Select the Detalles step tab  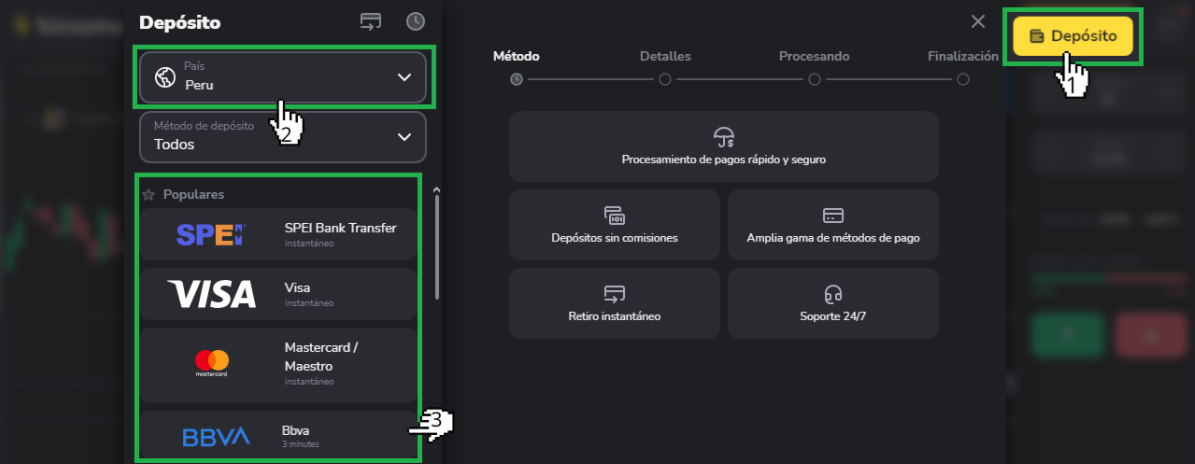[665, 57]
